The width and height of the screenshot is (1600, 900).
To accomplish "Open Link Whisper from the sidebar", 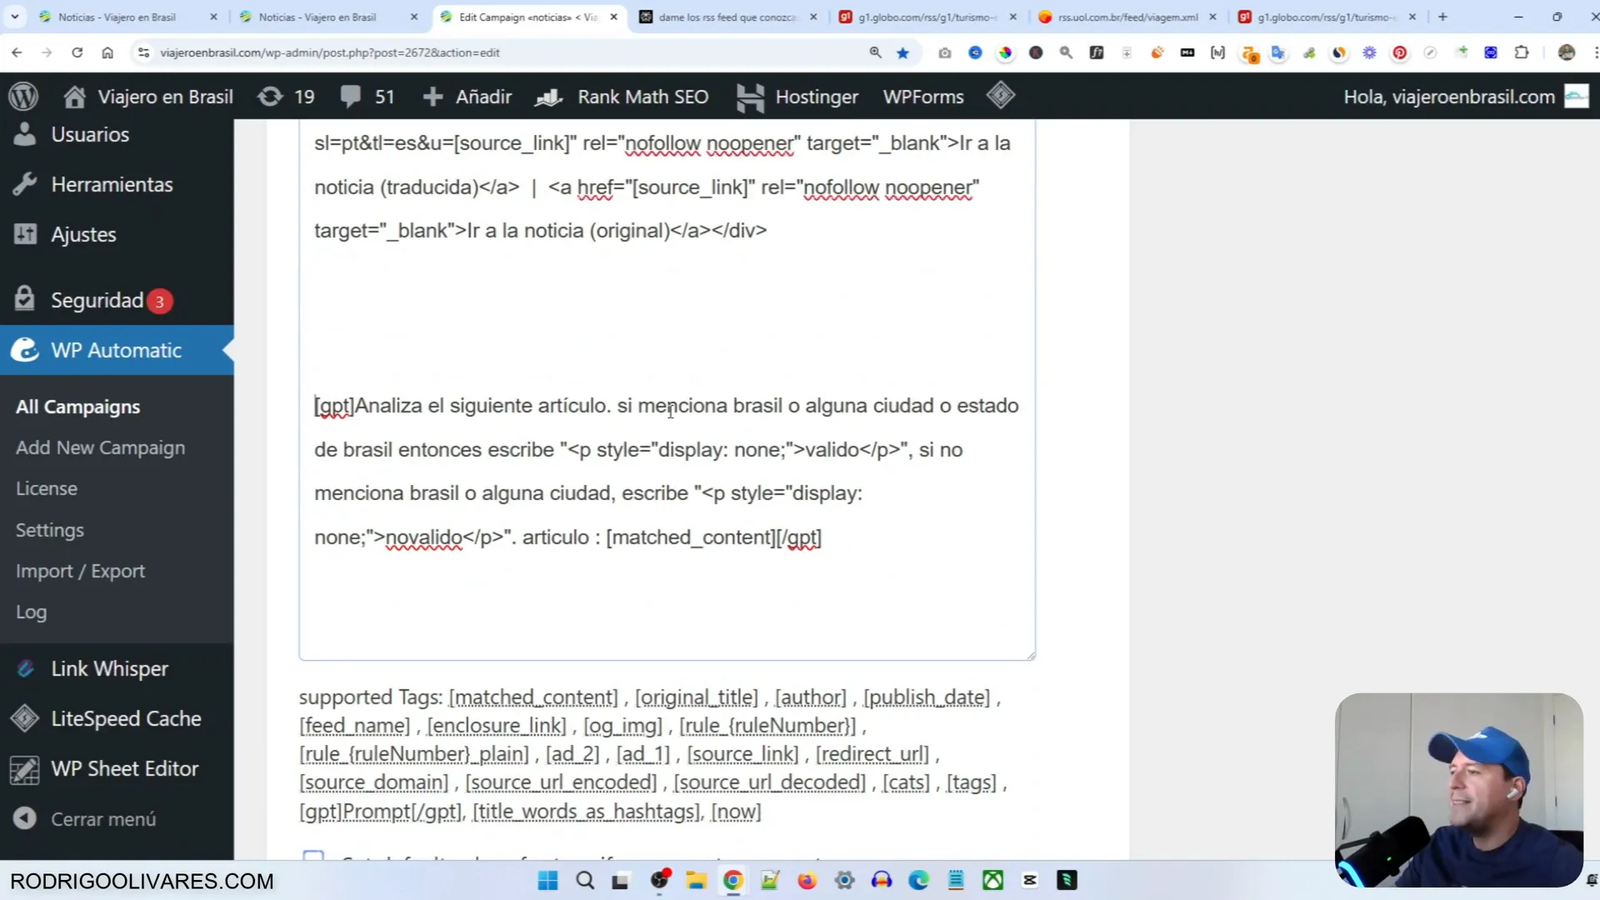I will (110, 668).
